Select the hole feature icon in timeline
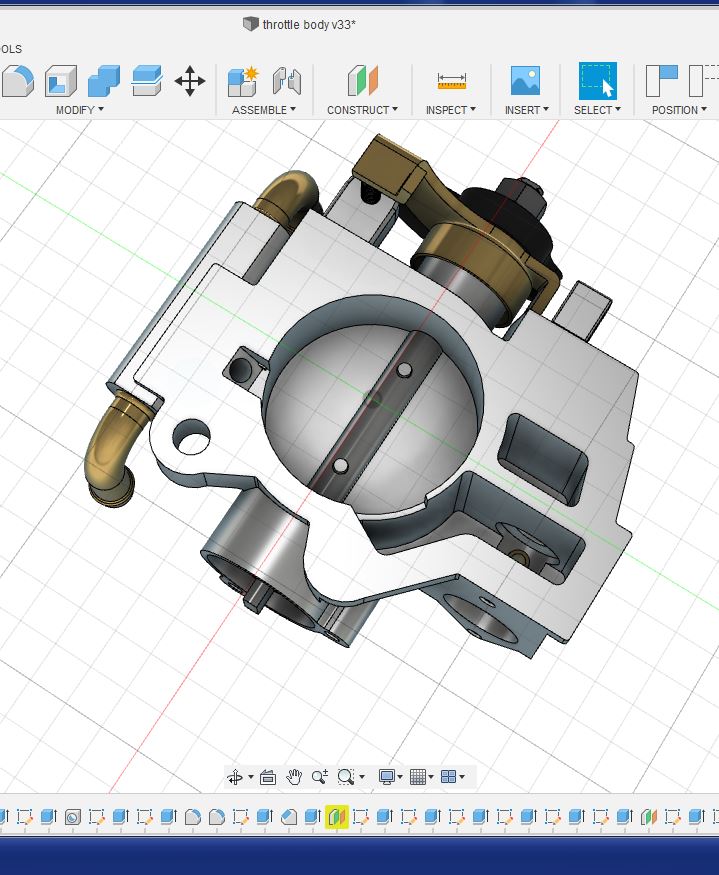The width and height of the screenshot is (719, 875). [73, 817]
